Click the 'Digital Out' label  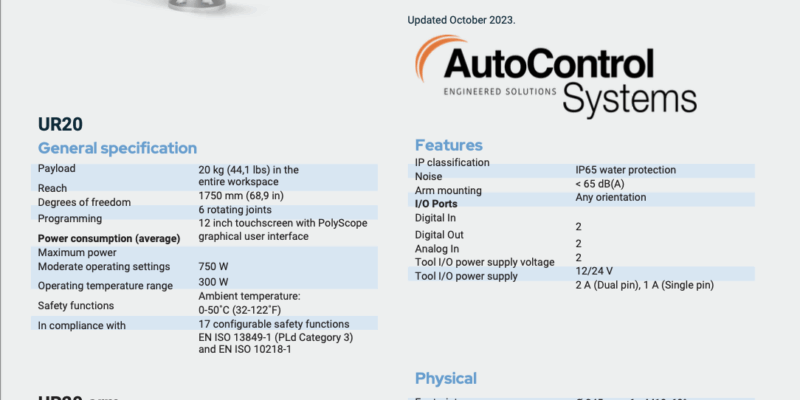click(439, 235)
